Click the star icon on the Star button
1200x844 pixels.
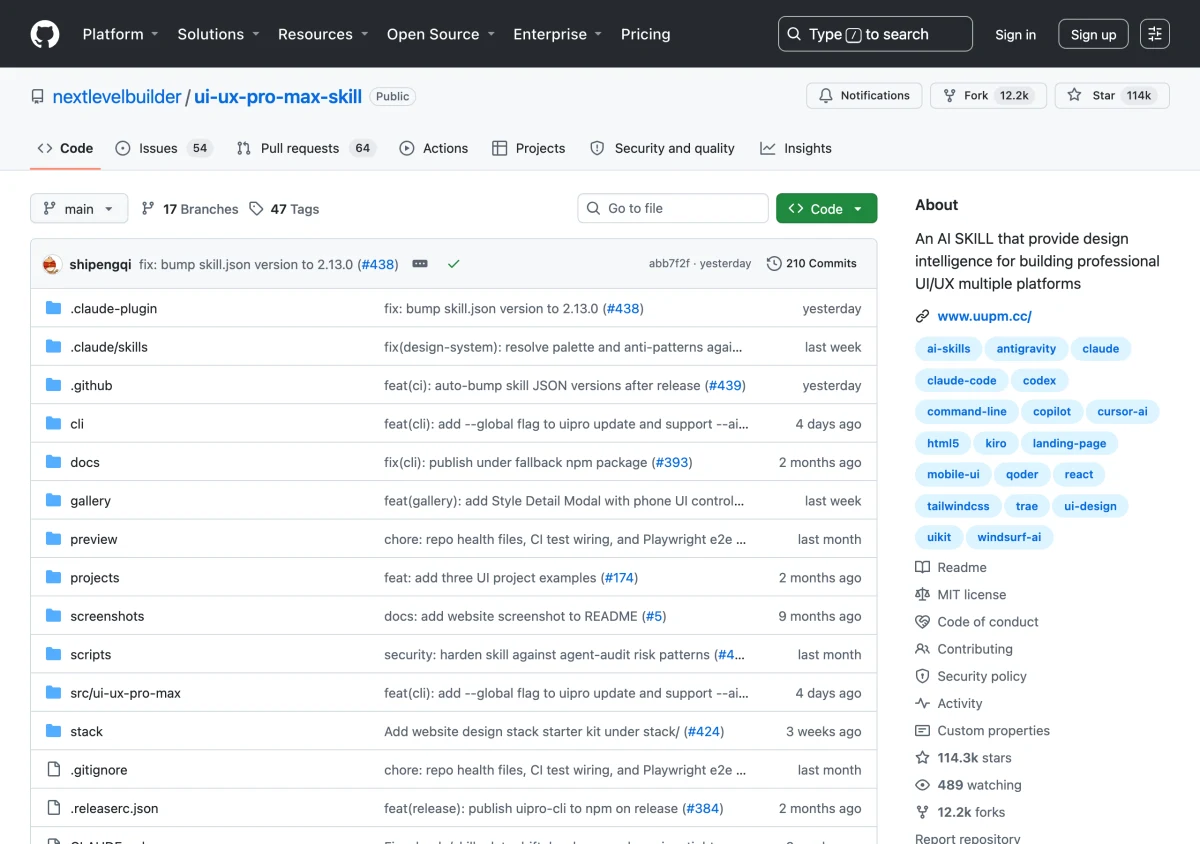[1074, 95]
